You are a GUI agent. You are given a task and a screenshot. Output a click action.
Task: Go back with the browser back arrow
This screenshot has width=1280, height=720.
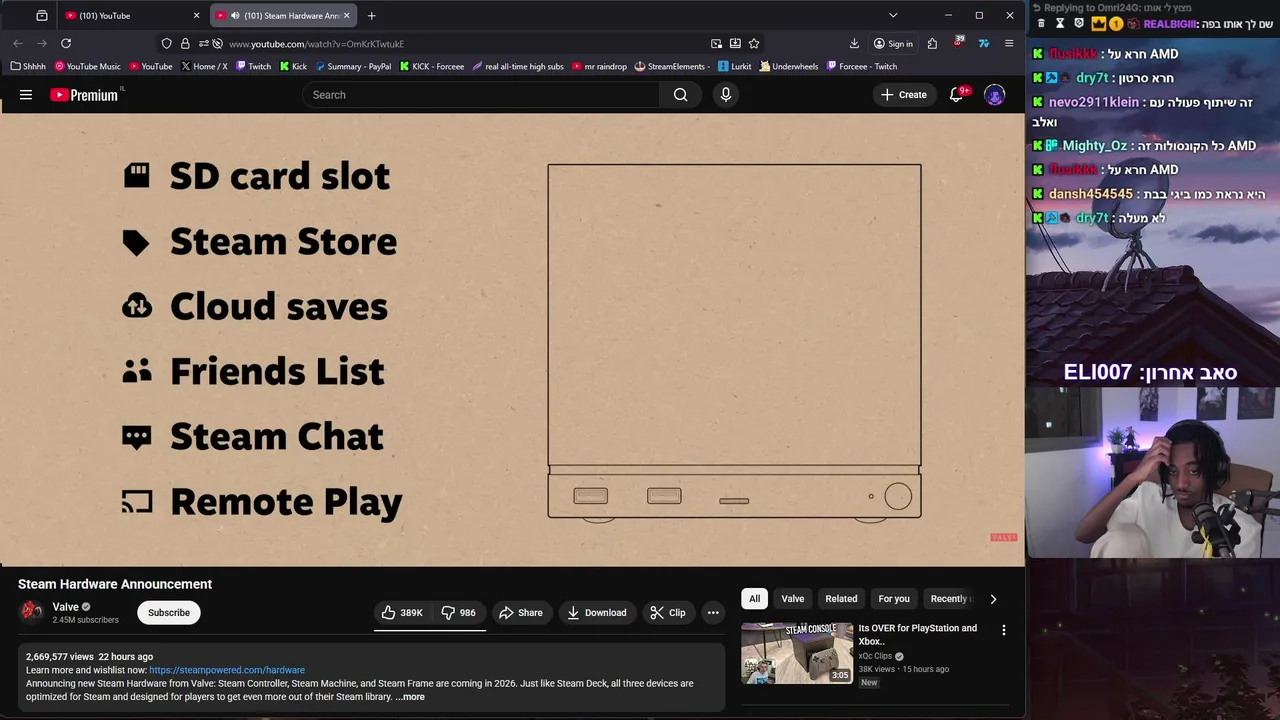pos(18,43)
